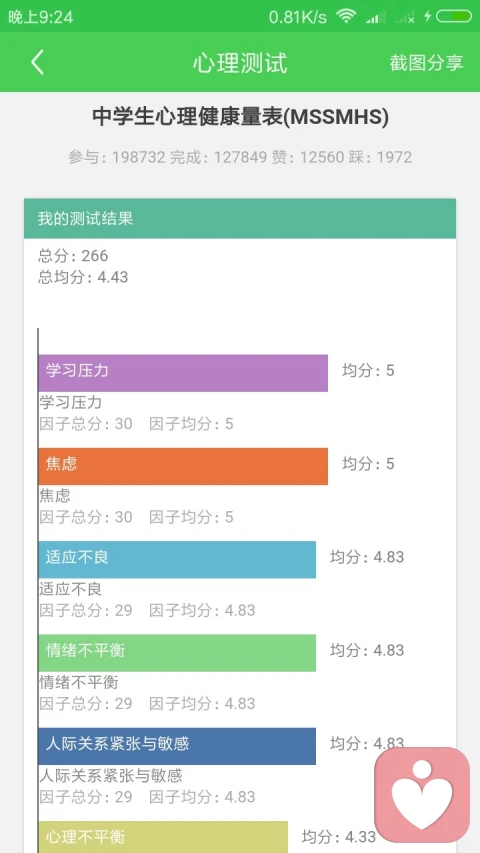Viewport: 480px width, 853px height.
Task: Tap the back arrow icon
Action: [37, 62]
